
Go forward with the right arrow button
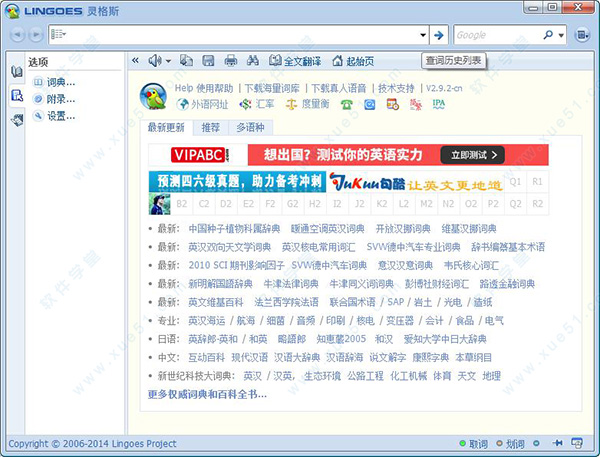pyautogui.click(x=36, y=35)
